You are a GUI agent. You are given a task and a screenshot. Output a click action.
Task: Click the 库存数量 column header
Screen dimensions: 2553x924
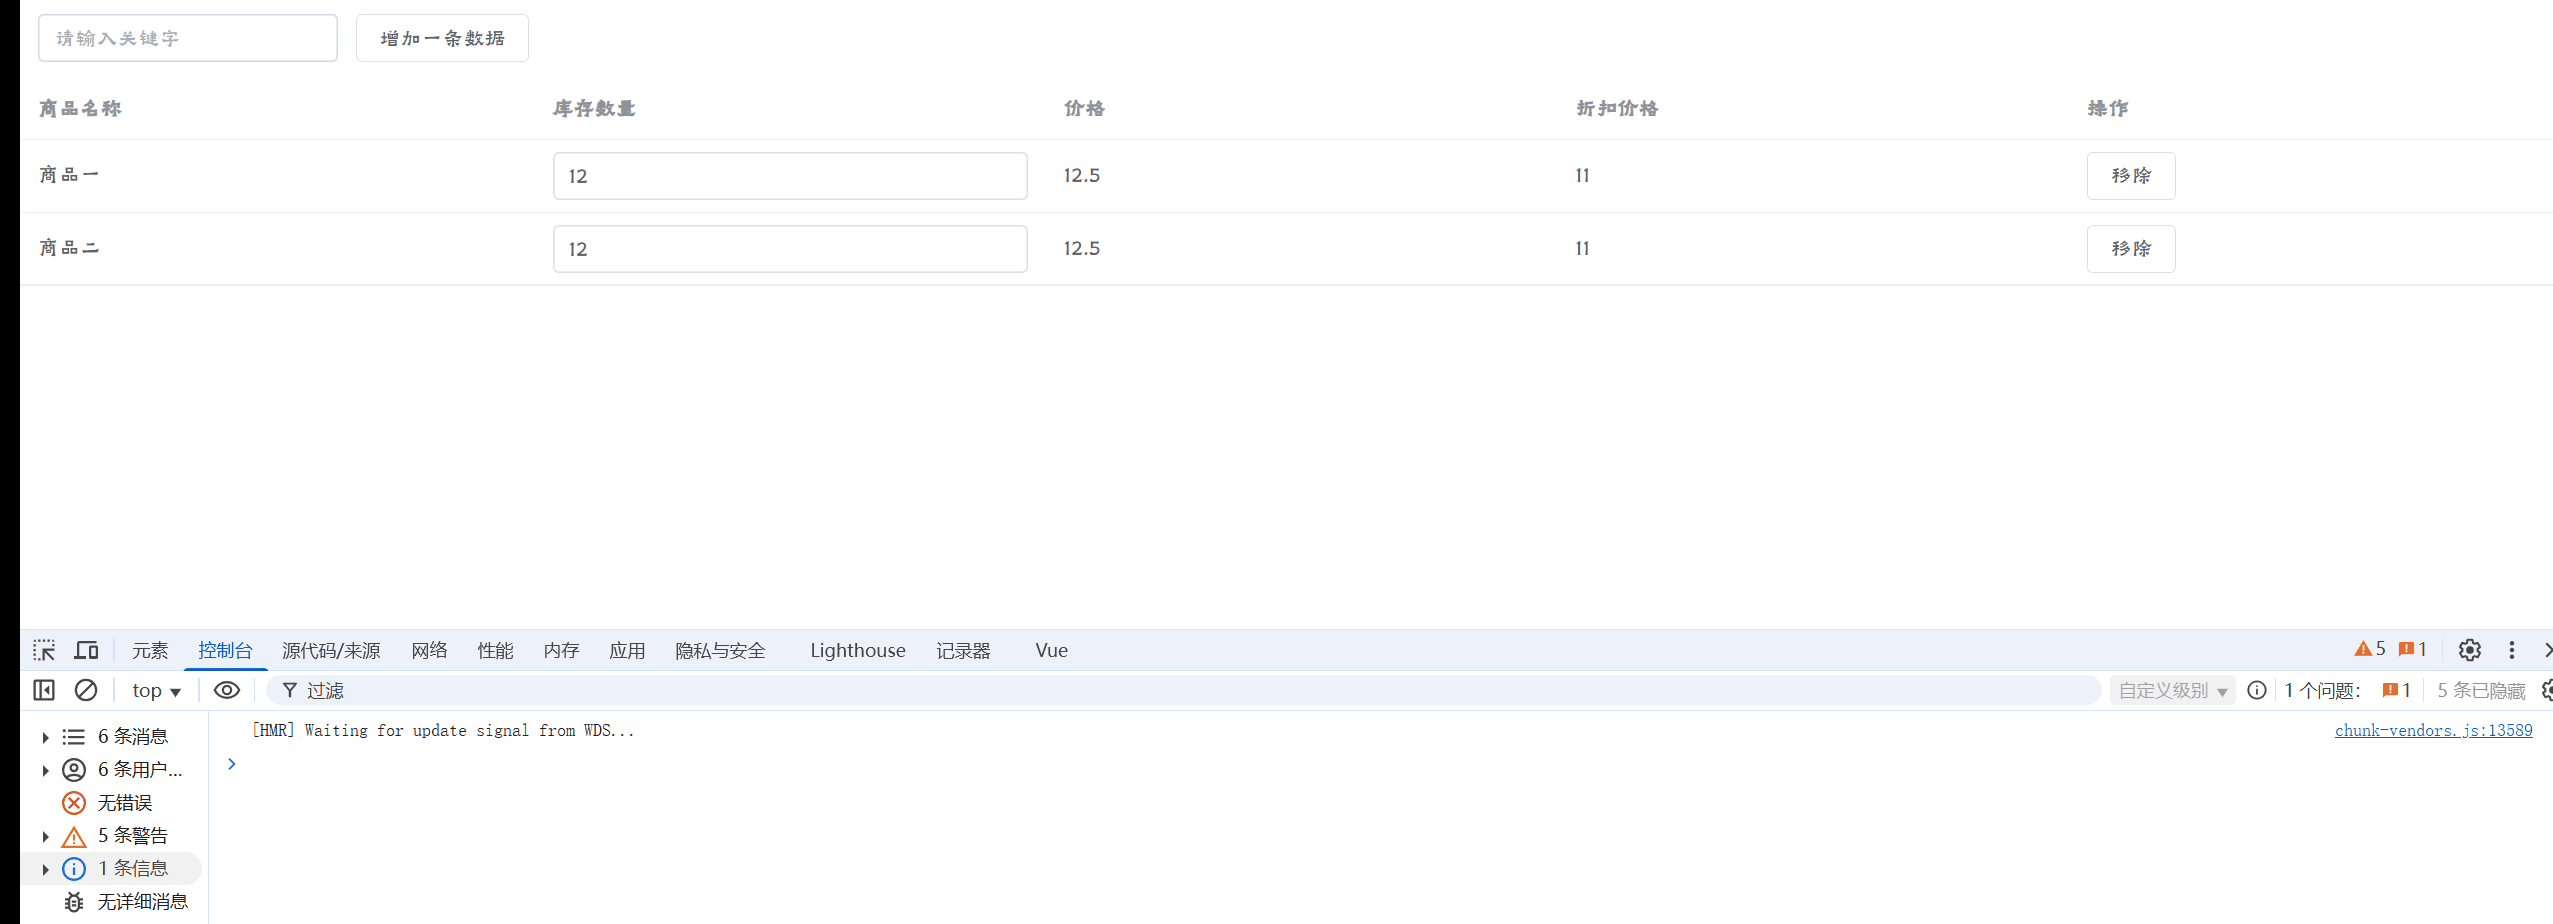point(594,108)
